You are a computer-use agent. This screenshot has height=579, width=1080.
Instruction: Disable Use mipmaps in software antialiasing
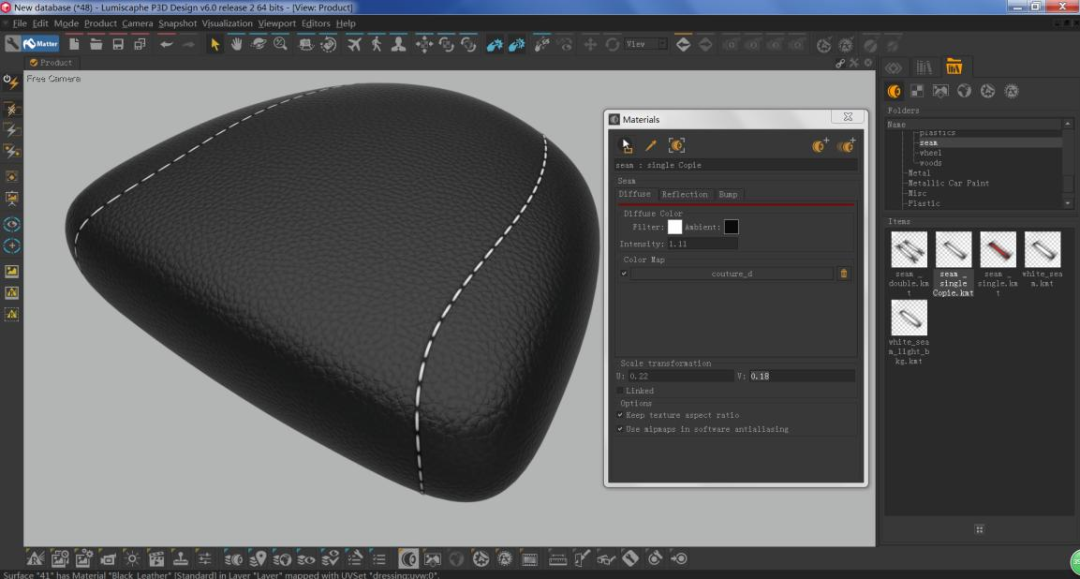pos(621,429)
